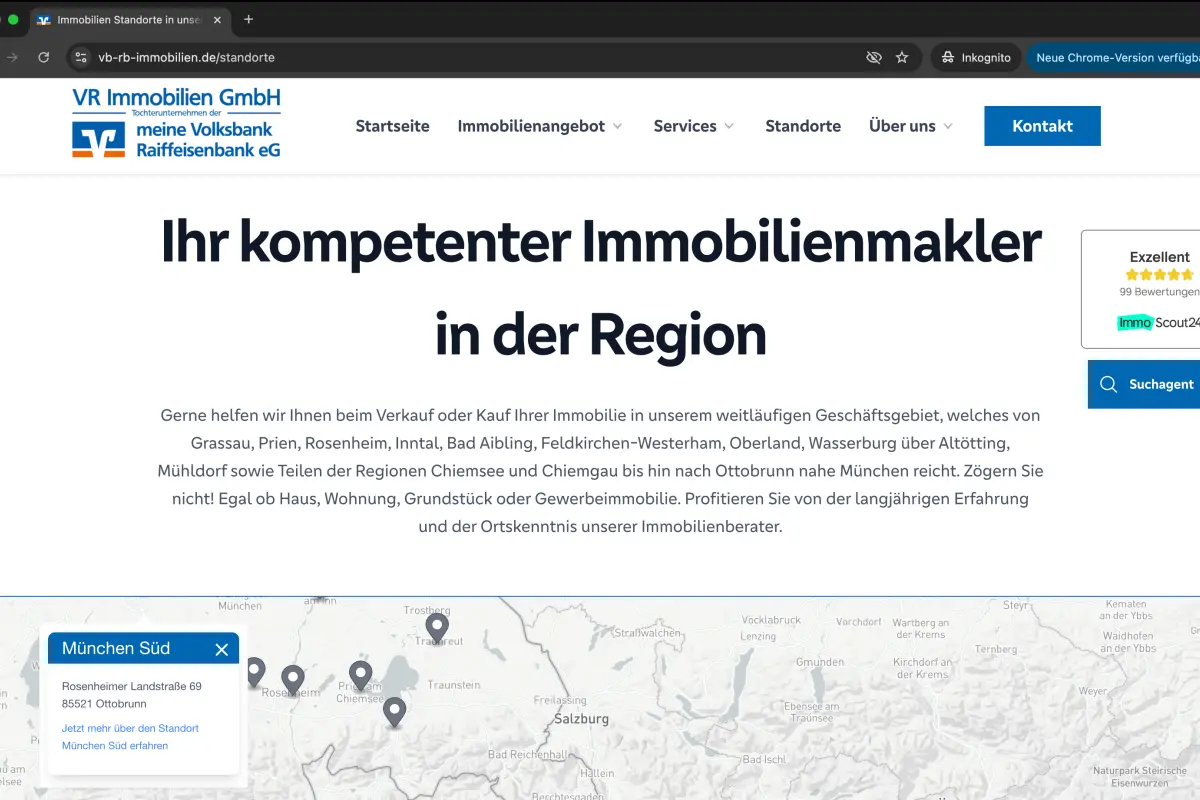
Task: Expand the Über uns dropdown chevron
Action: coord(948,126)
